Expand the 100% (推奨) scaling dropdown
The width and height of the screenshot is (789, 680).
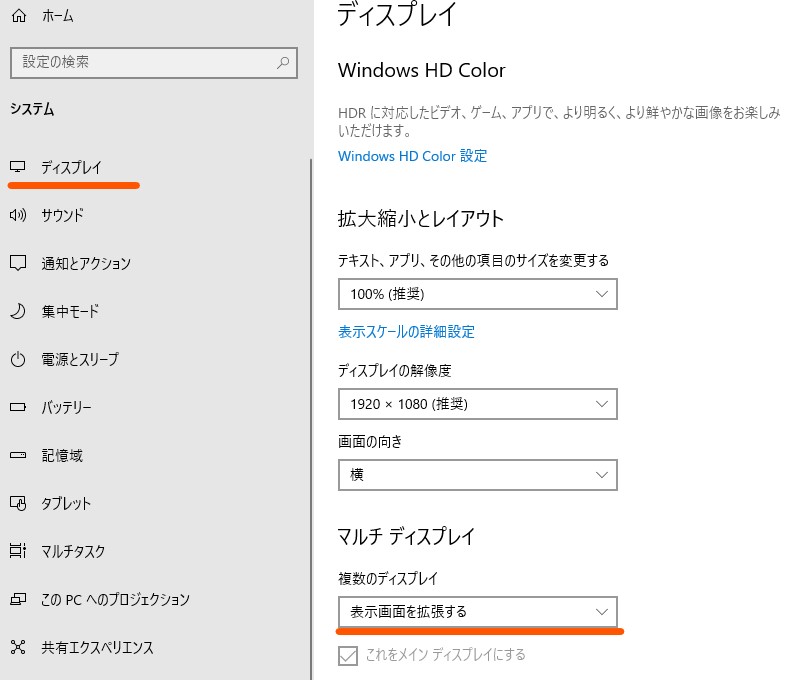pyautogui.click(x=478, y=294)
